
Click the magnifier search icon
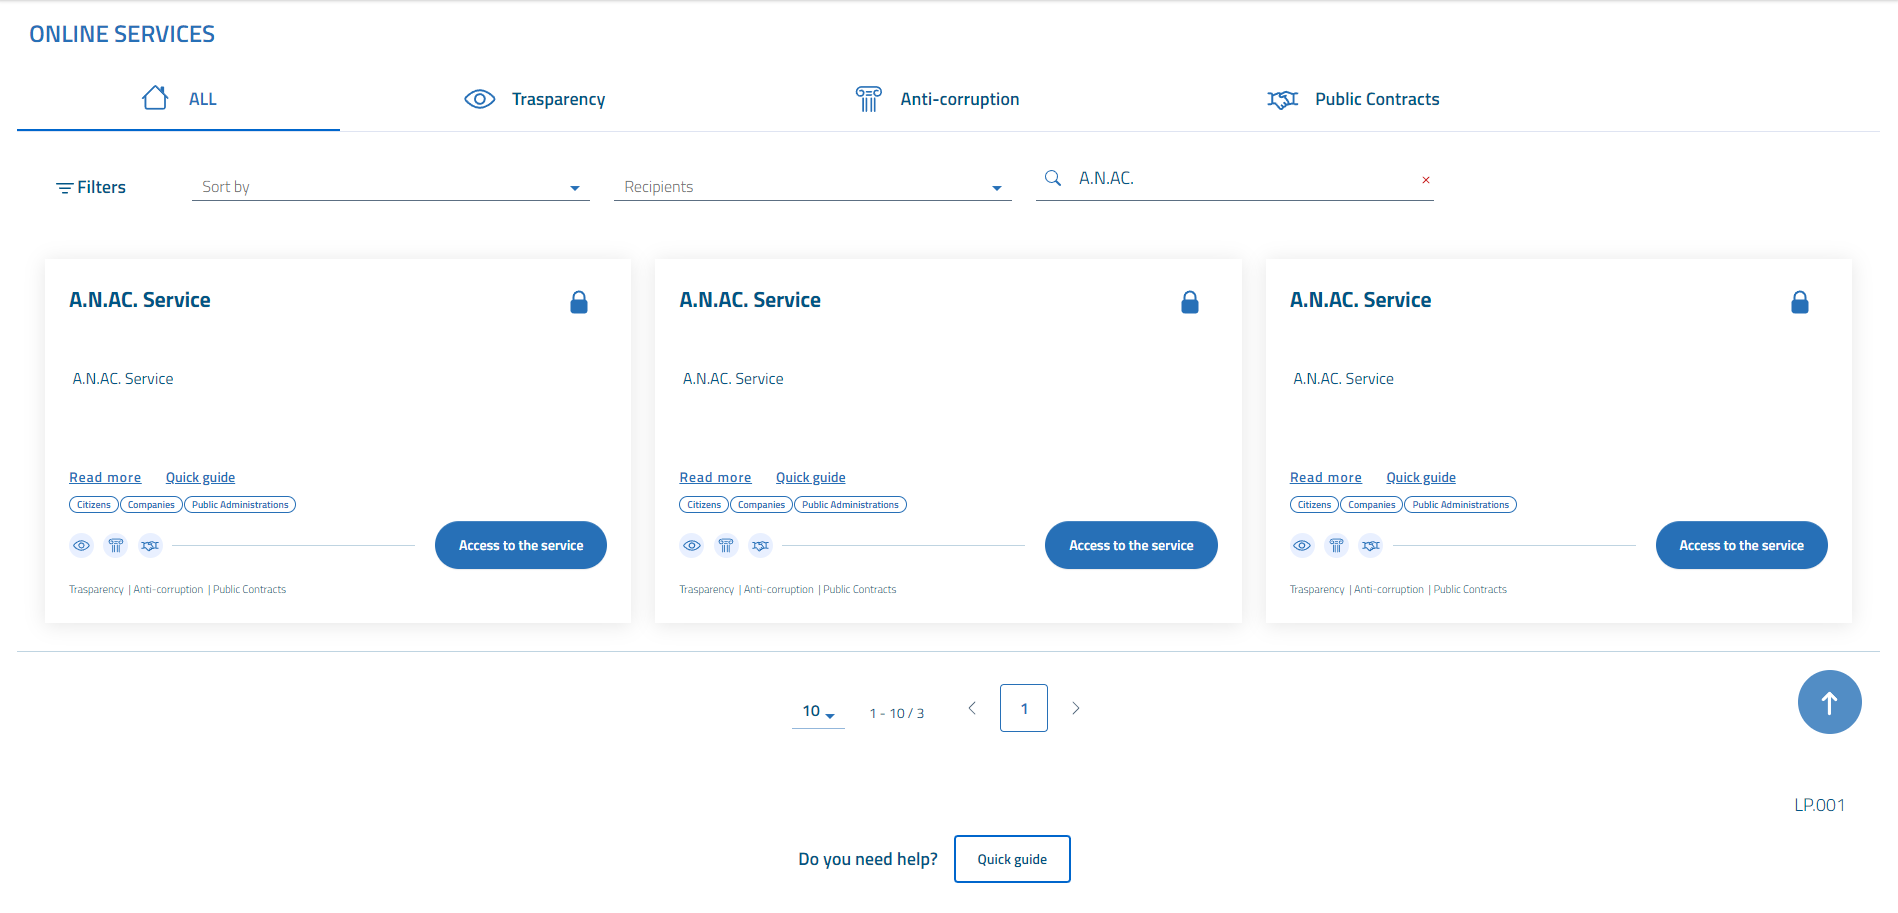click(x=1053, y=178)
